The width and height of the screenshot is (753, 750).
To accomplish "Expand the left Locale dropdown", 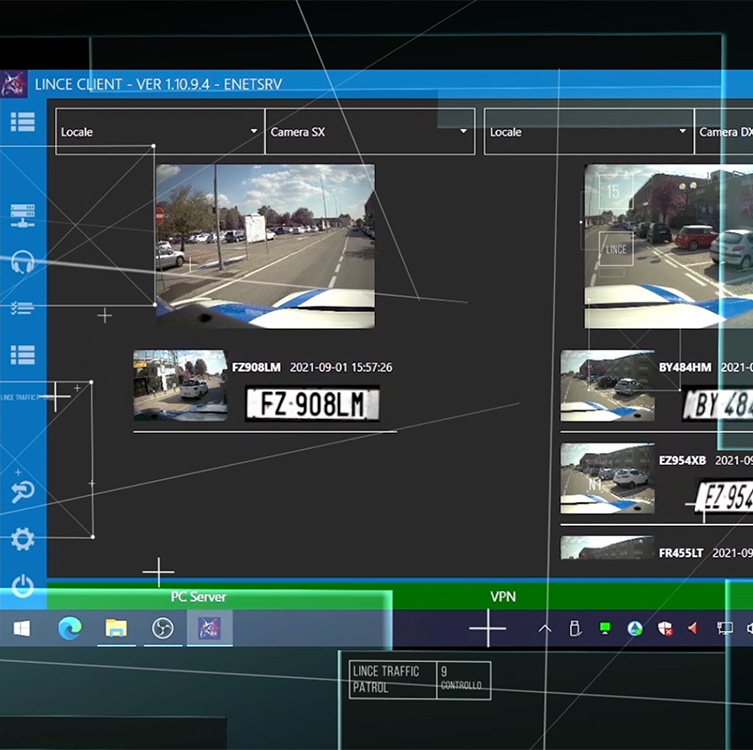I will (160, 132).
